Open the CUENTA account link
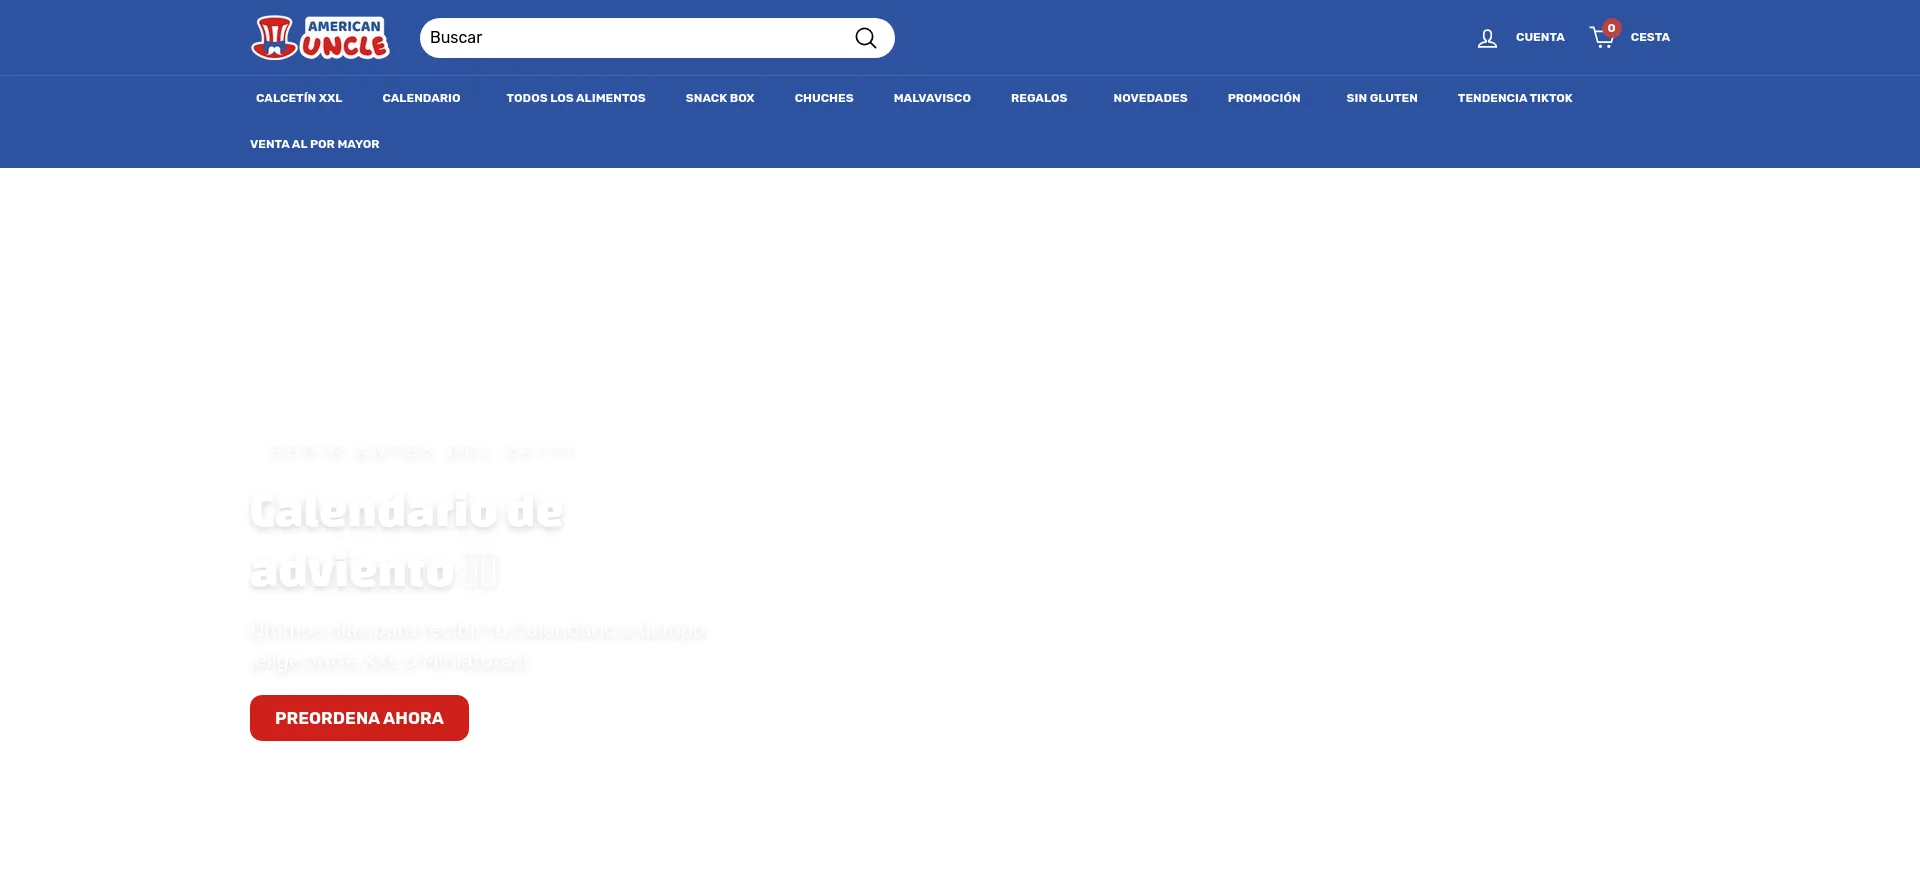 [1539, 37]
